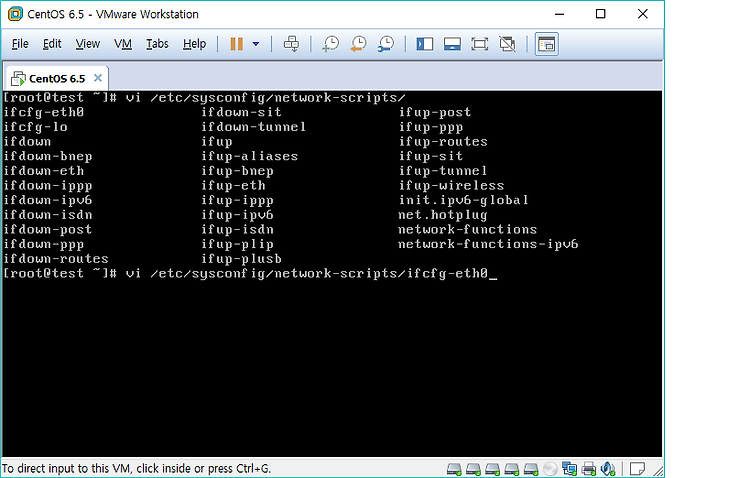This screenshot has height=478, width=750.
Task: Open the Tabs menu
Action: click(x=157, y=44)
